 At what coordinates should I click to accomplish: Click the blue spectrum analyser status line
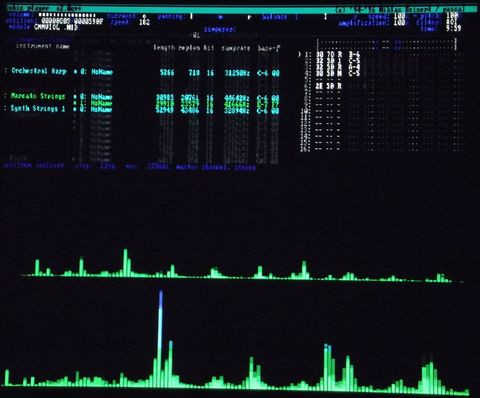pos(129,166)
